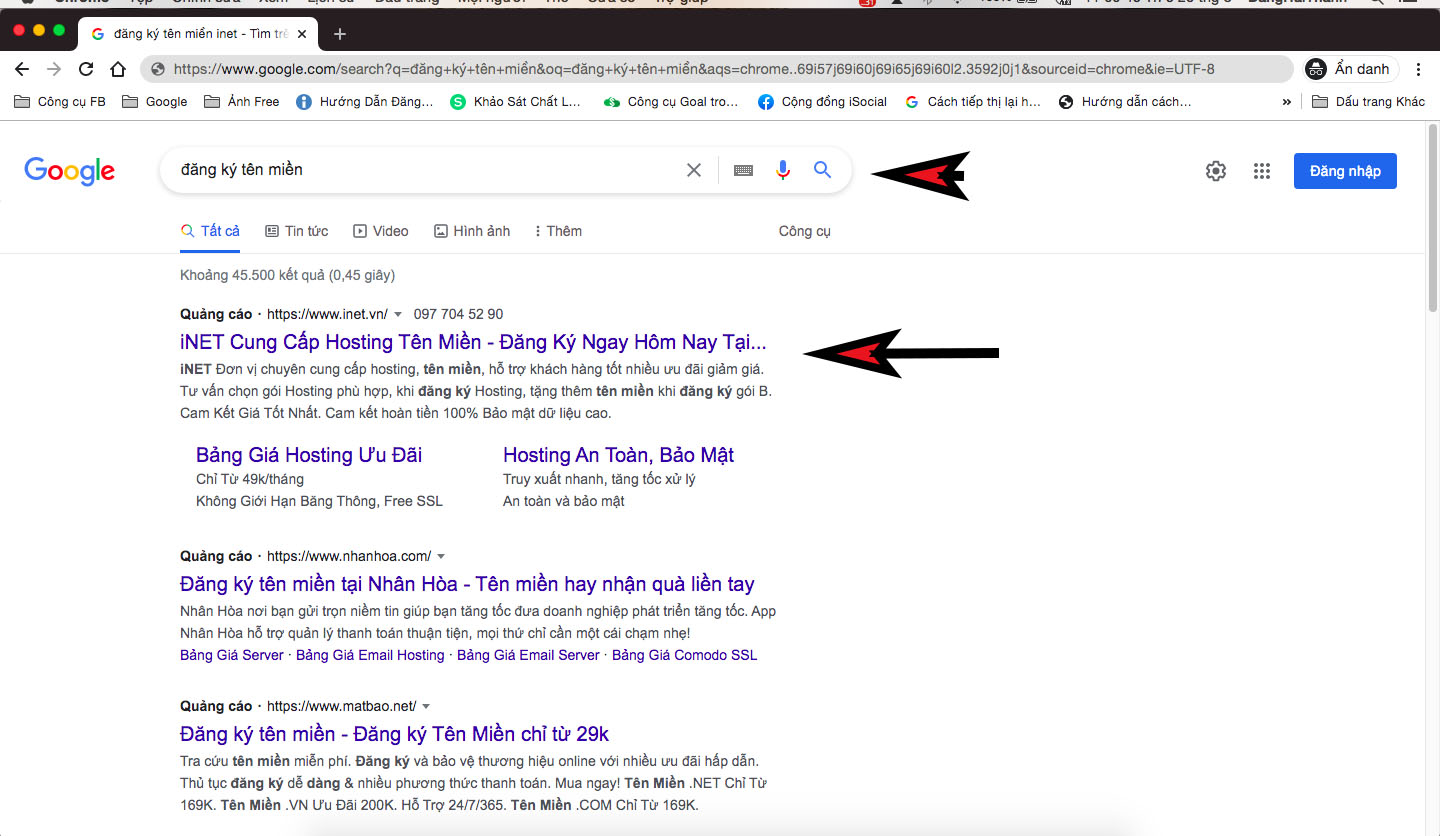Reload the current page
Viewport: 1440px width, 836px height.
[86, 69]
